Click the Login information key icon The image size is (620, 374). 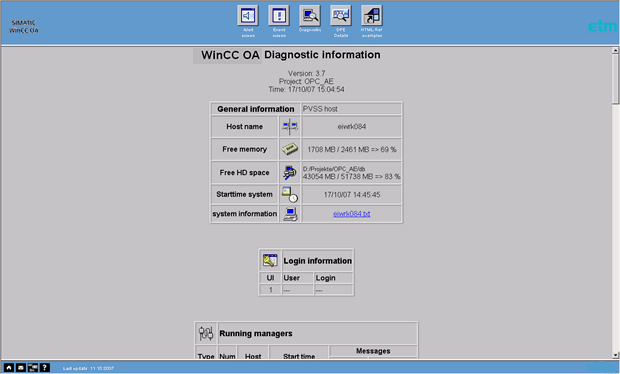(270, 261)
